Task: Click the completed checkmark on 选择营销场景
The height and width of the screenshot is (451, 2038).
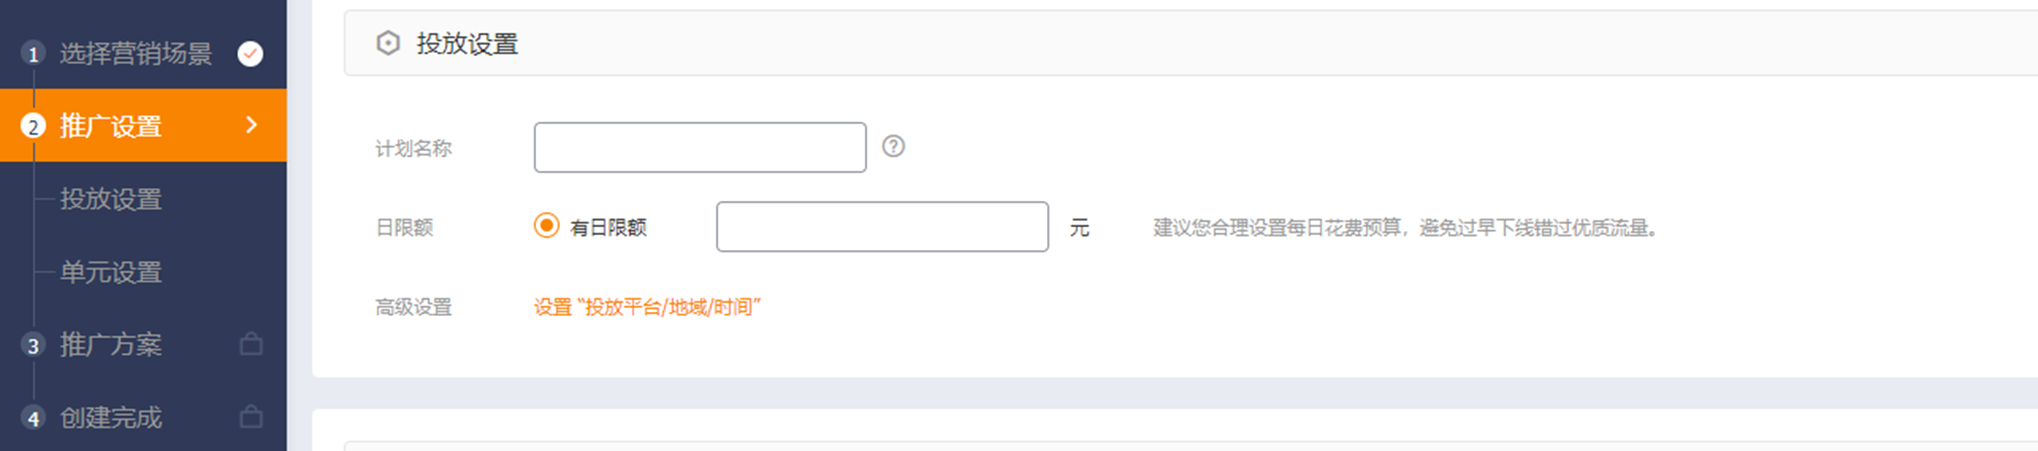Action: (250, 53)
